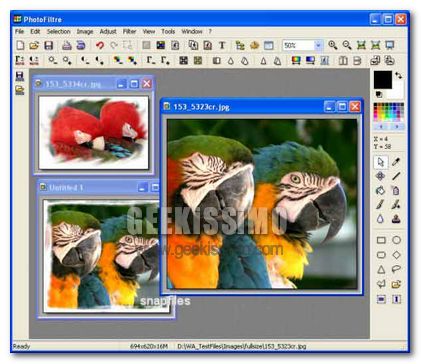Click the swap colors arrows icon
The width and height of the screenshot is (421, 364).
coord(398,75)
